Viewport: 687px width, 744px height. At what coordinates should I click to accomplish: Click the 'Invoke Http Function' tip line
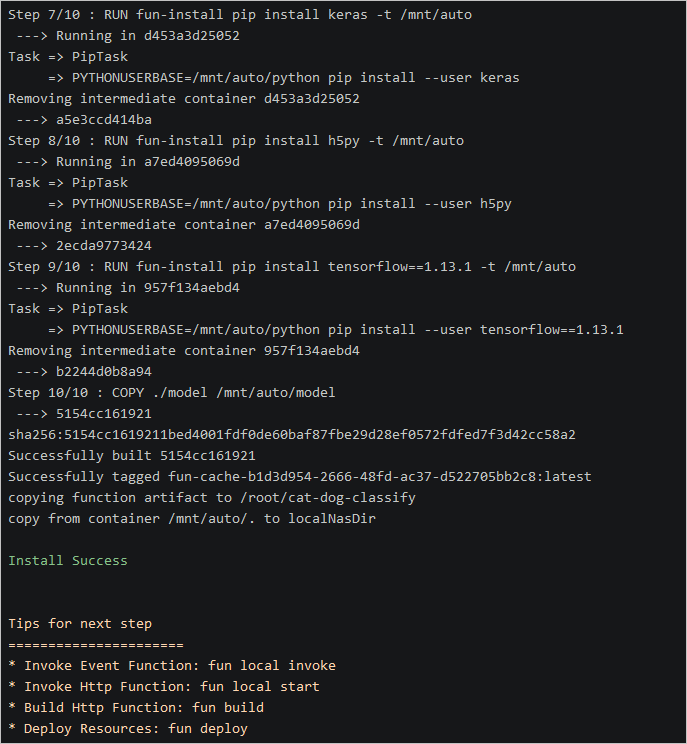coord(164,687)
